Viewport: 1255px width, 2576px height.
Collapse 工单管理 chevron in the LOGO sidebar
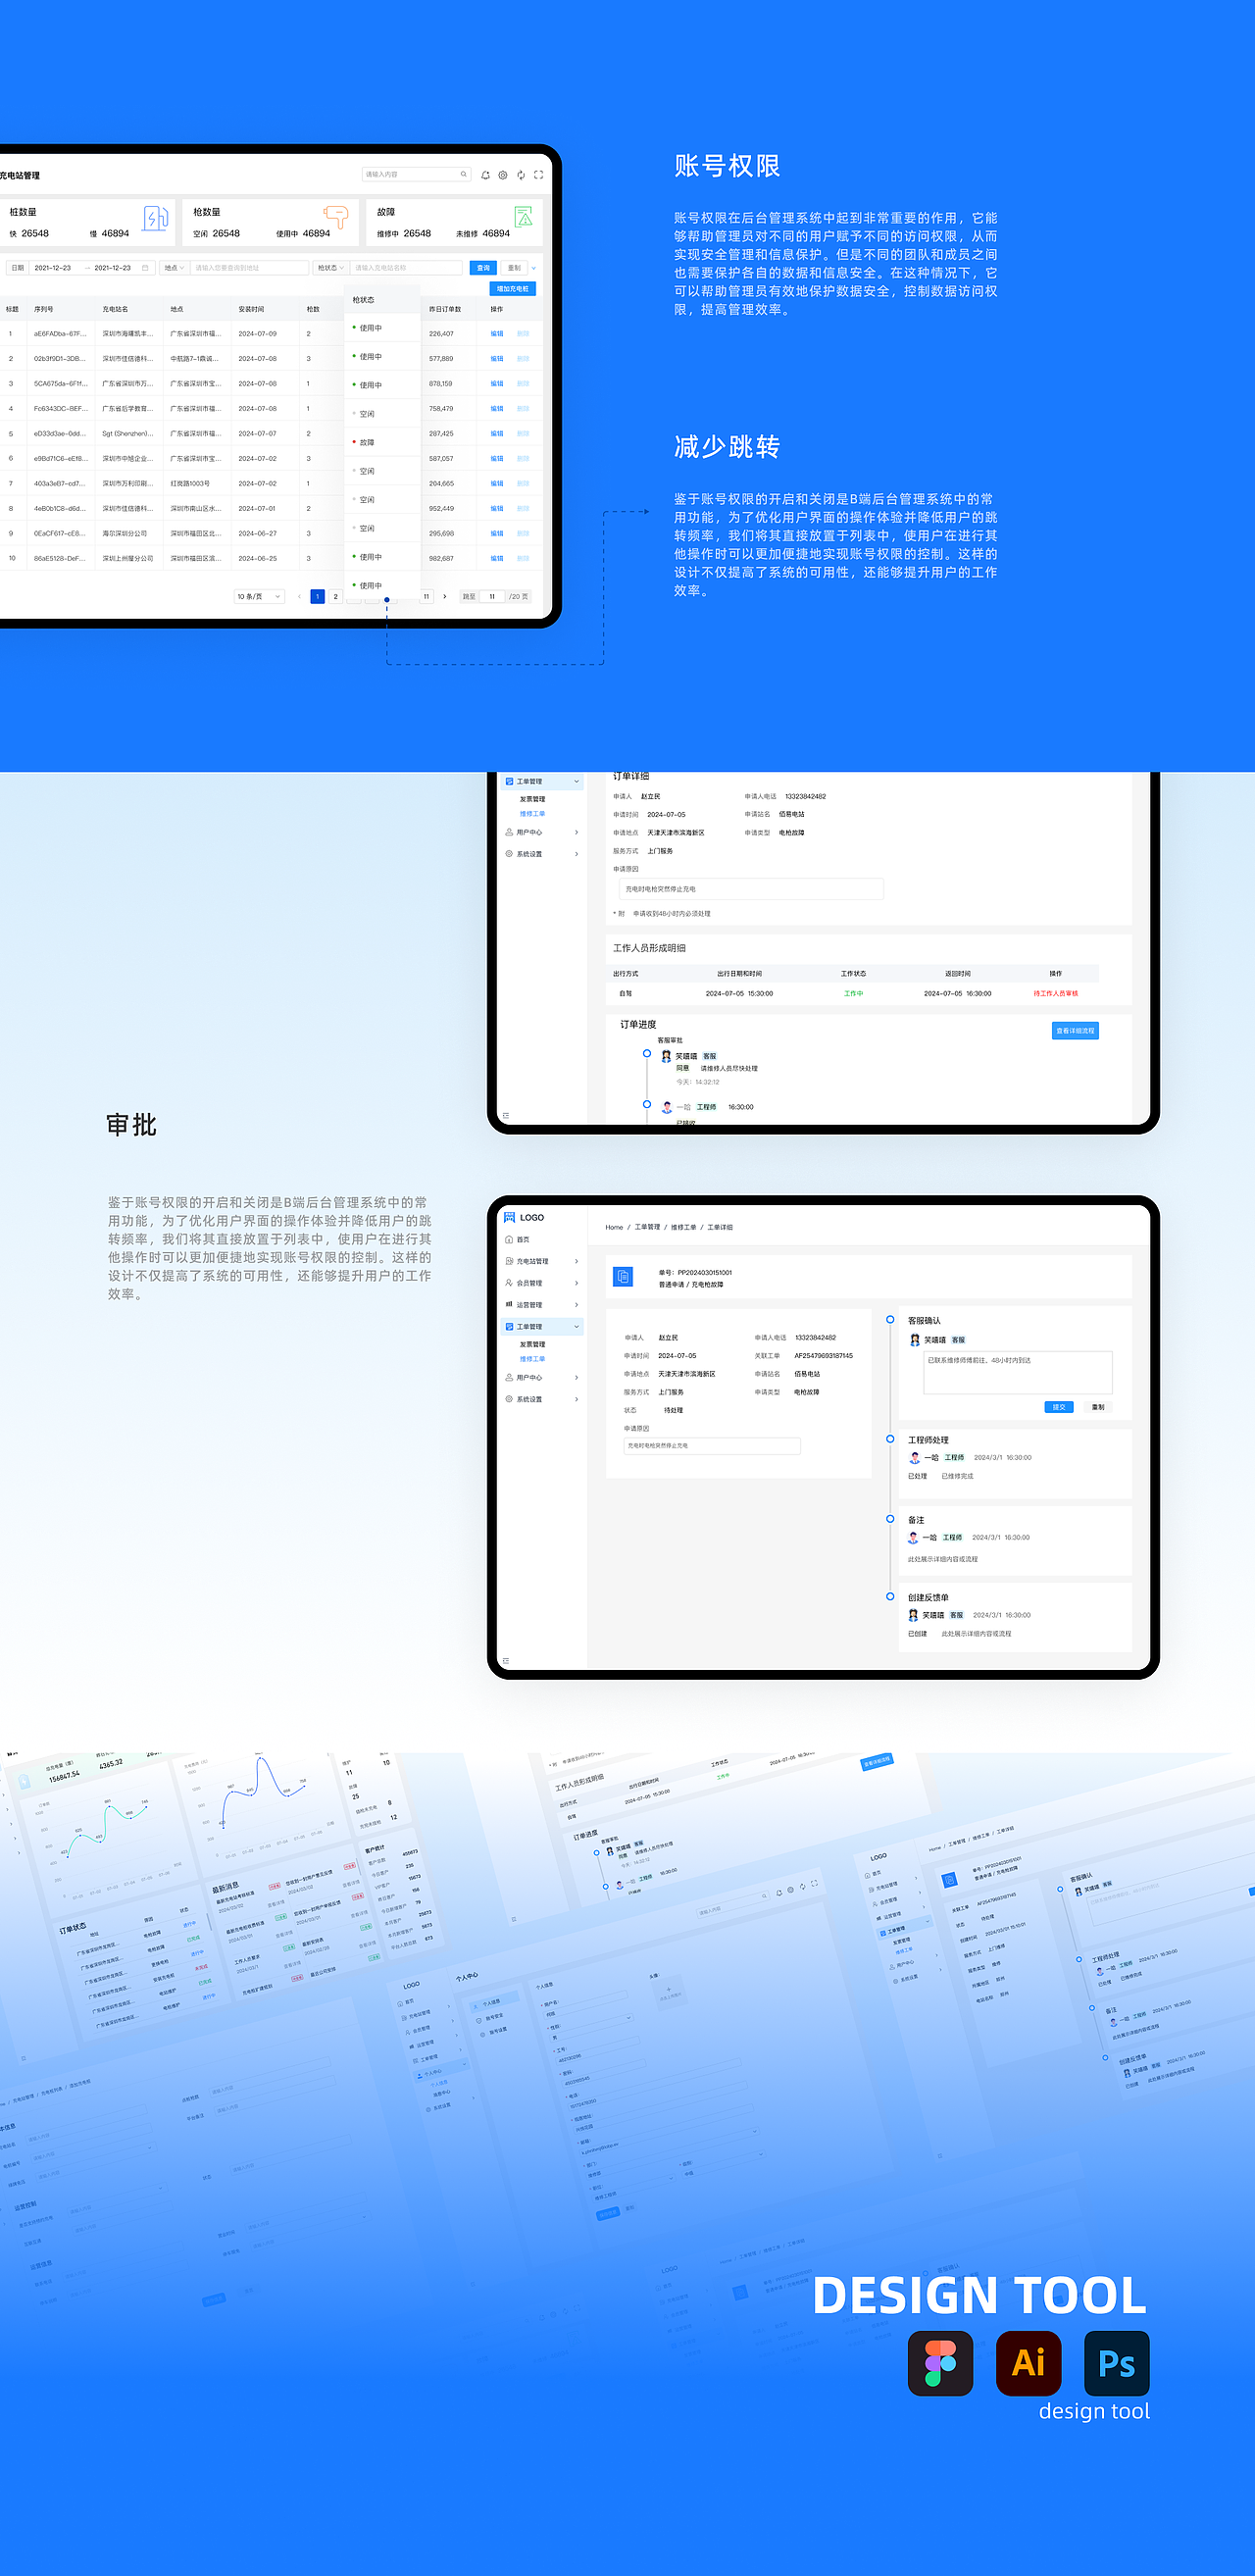click(576, 1327)
